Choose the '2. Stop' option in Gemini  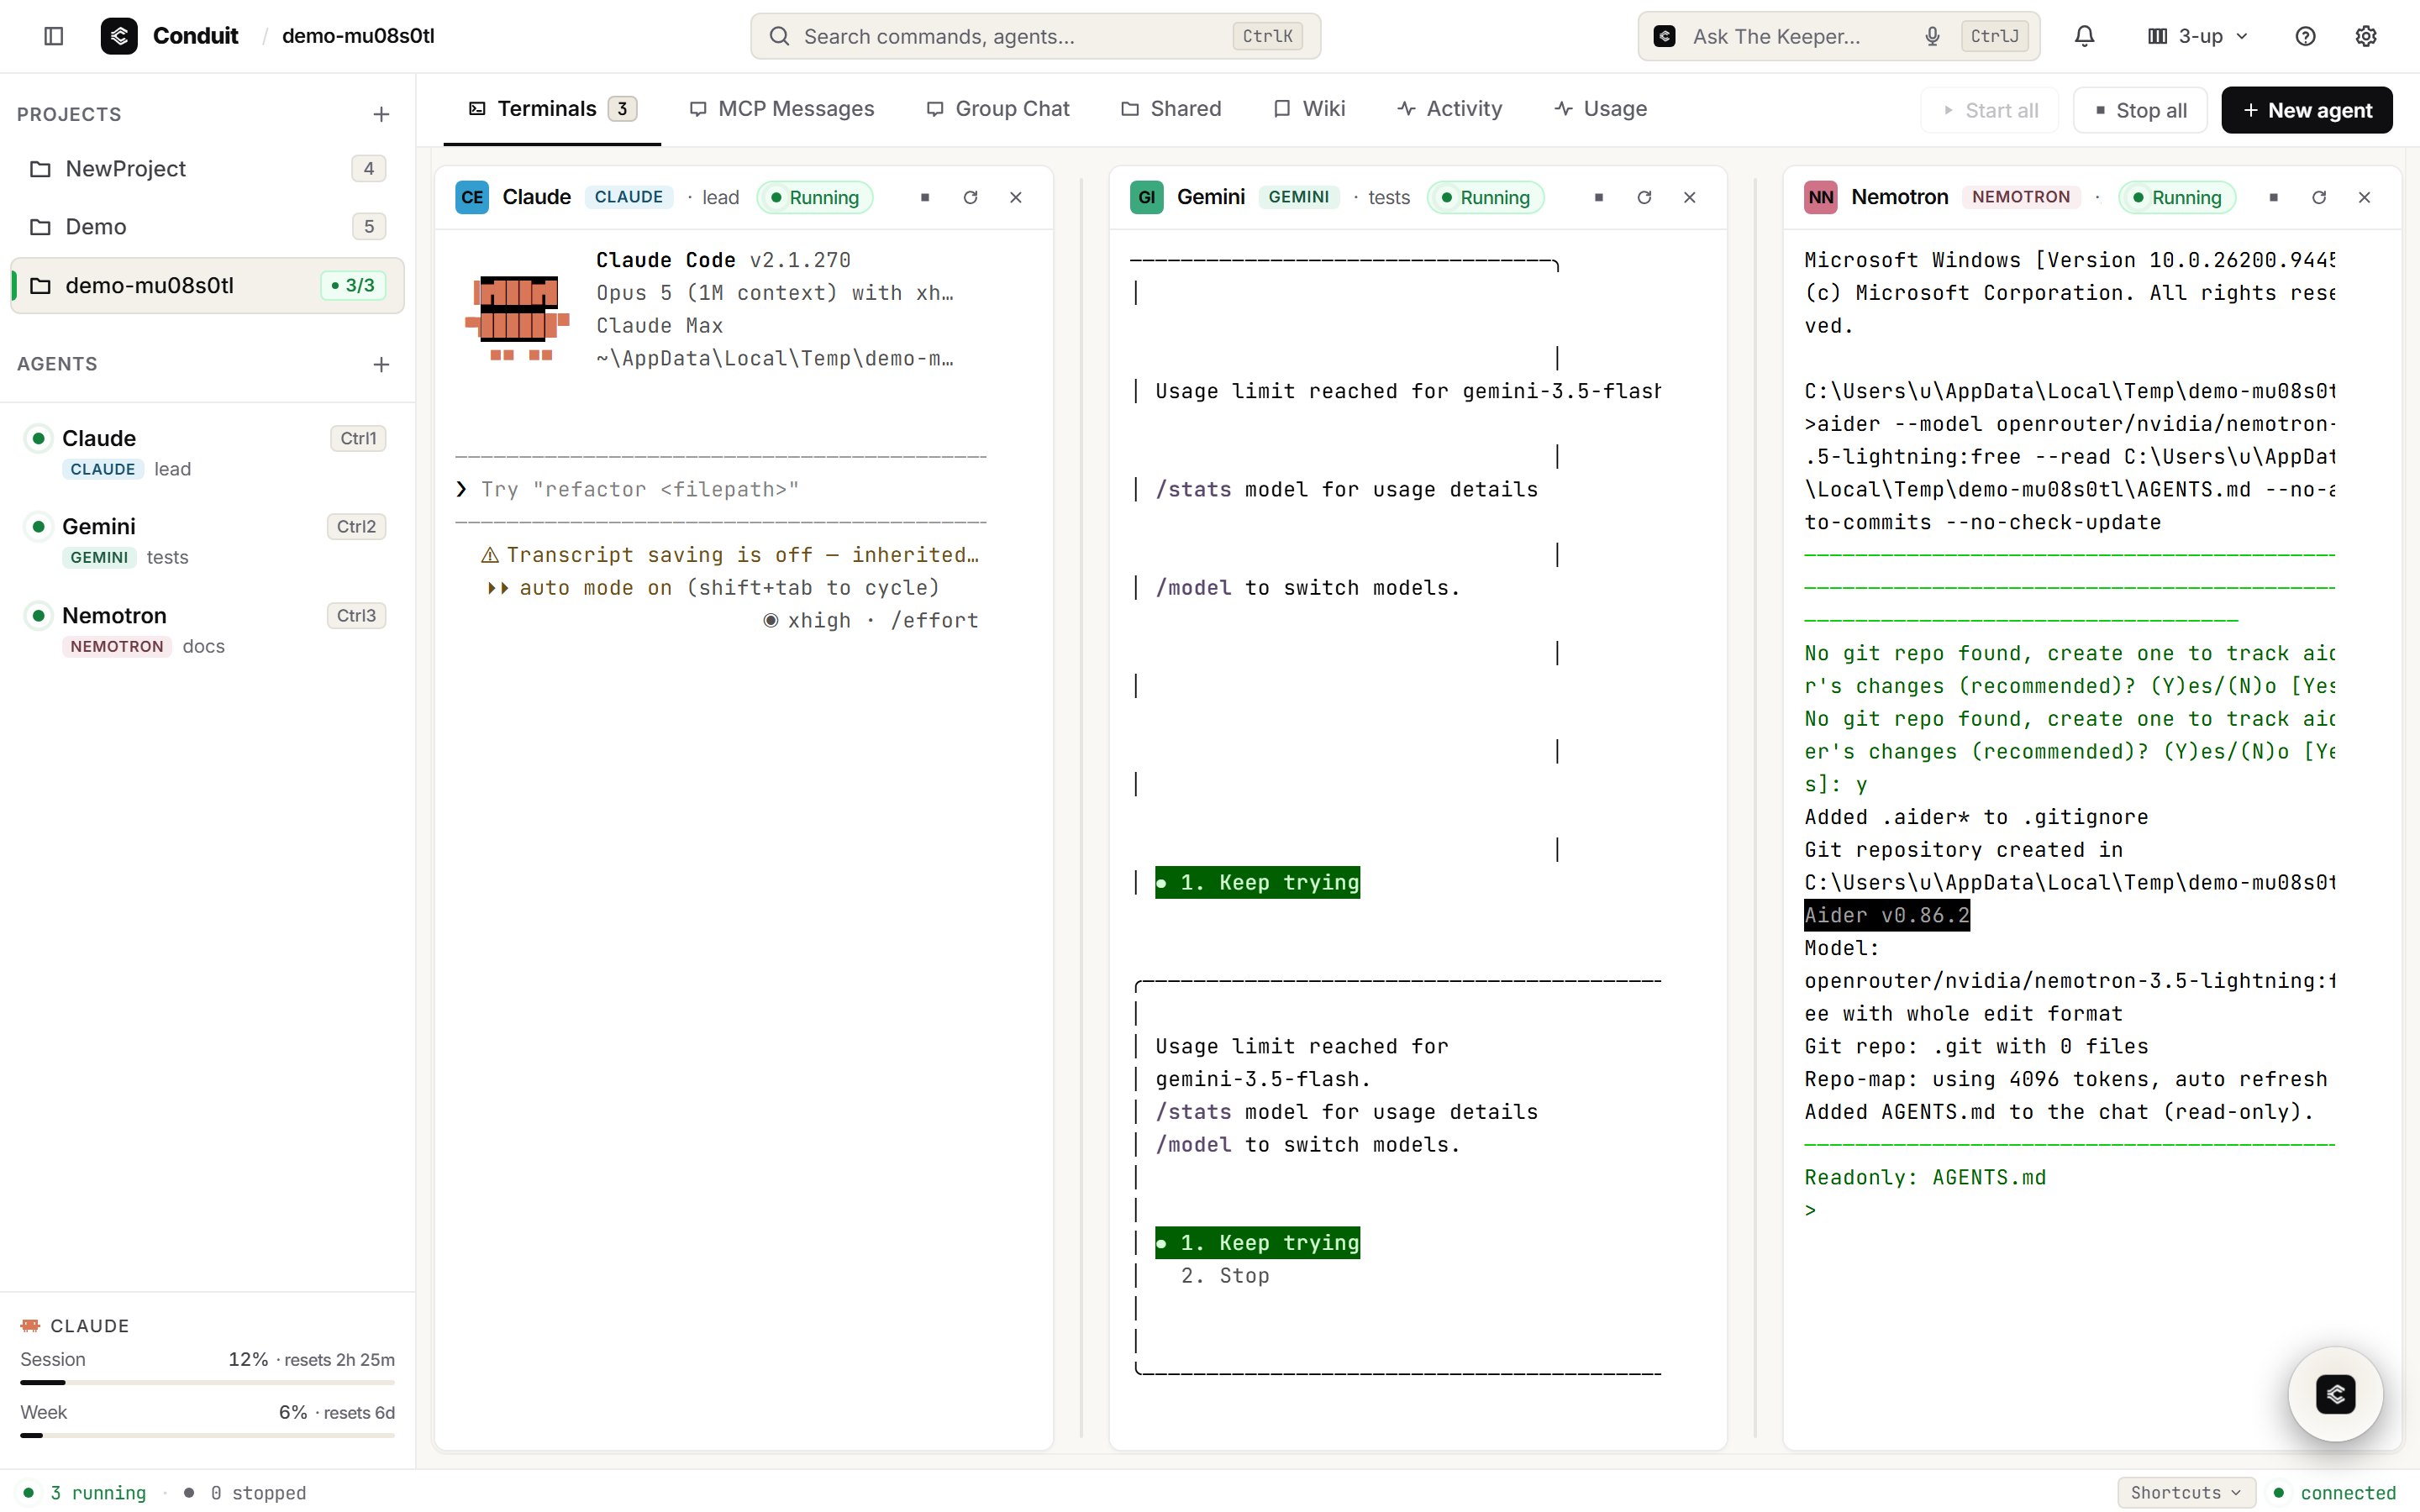[x=1225, y=1275]
